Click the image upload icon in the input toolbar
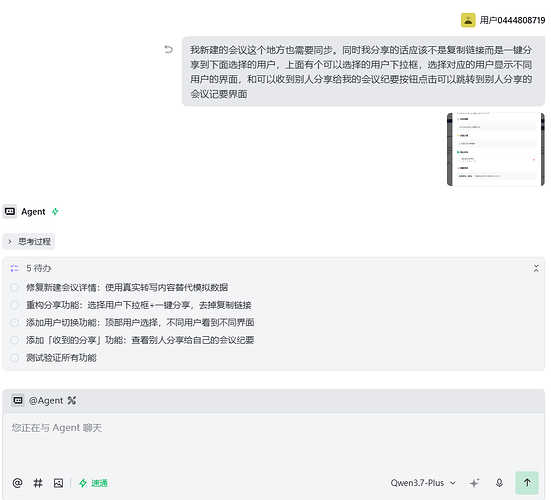This screenshot has width=551, height=500. pyautogui.click(x=58, y=483)
